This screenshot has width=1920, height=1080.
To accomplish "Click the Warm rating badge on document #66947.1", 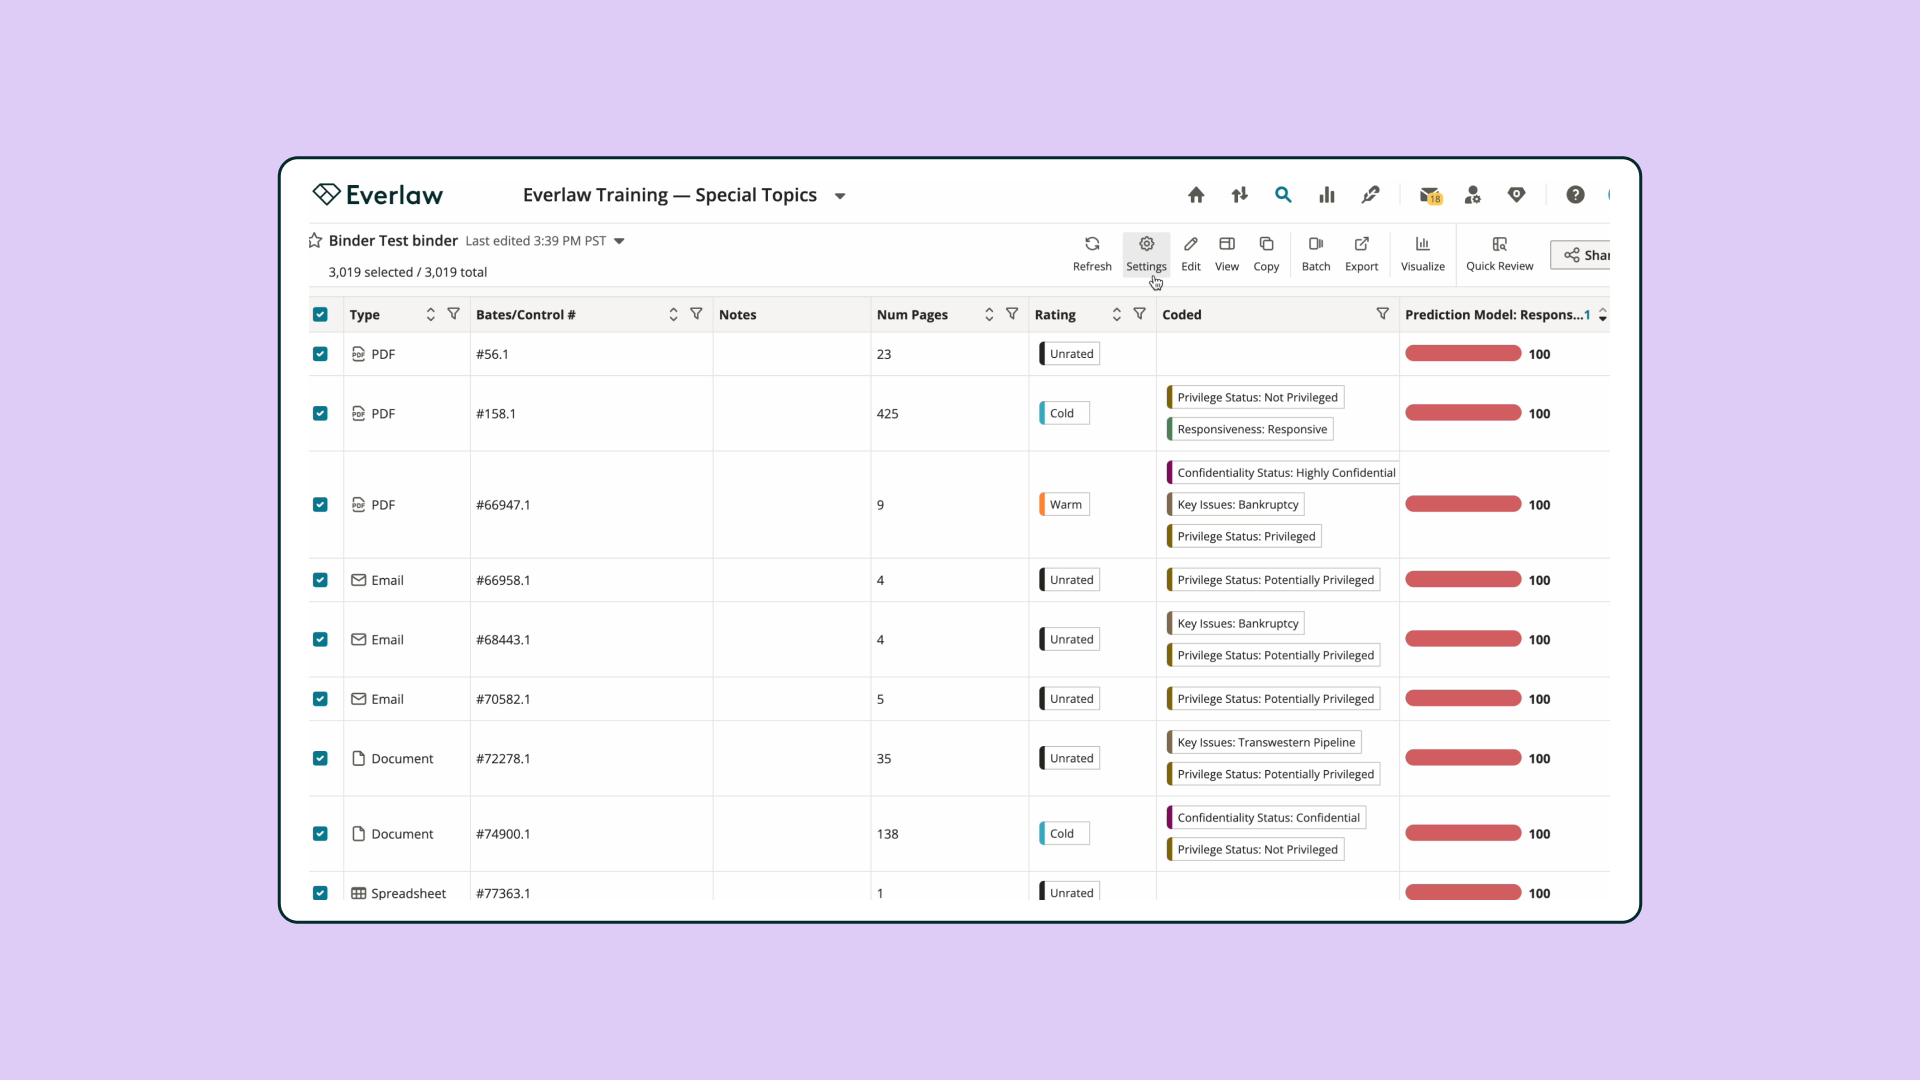I will (1063, 504).
